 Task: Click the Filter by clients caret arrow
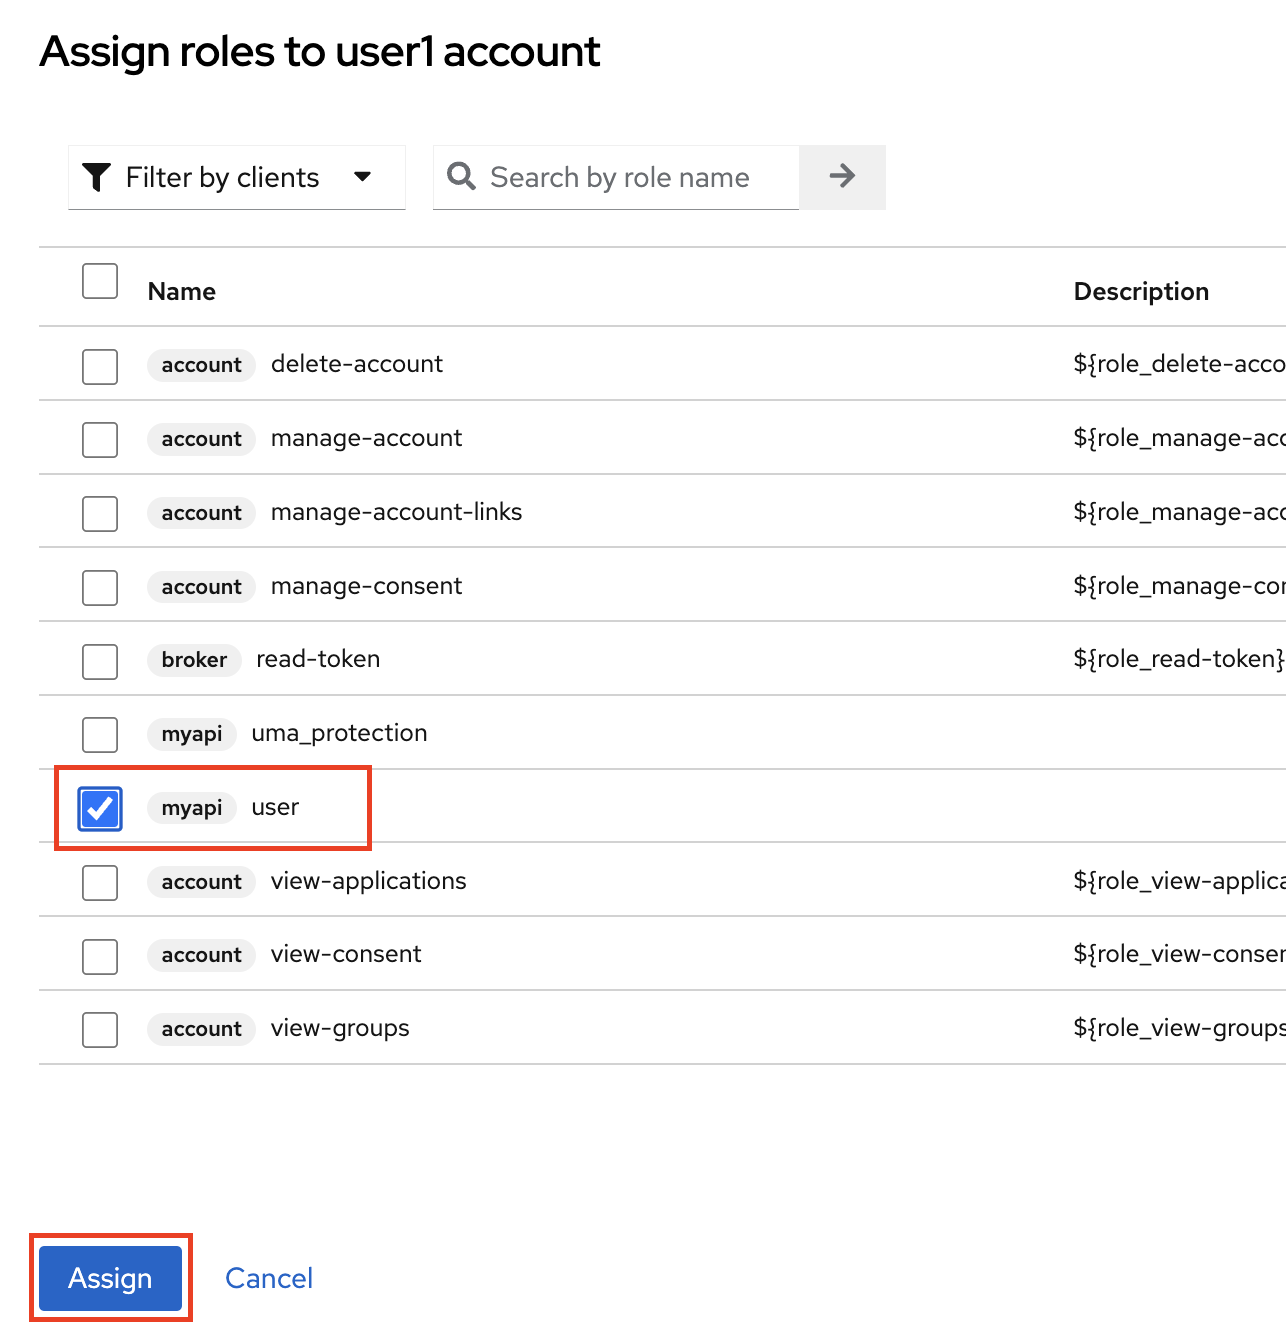click(363, 177)
